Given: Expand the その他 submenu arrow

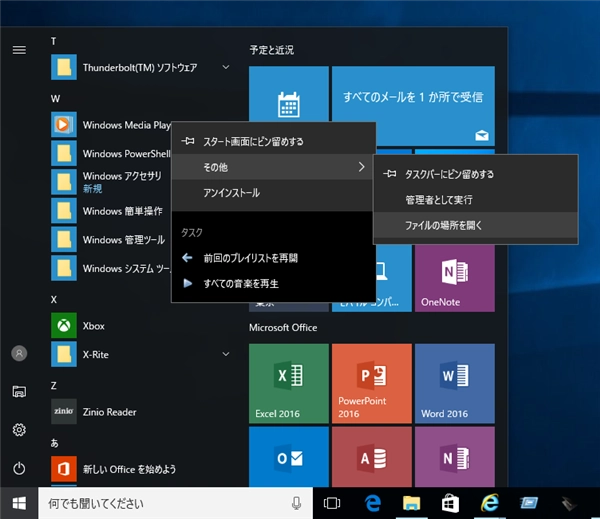Looking at the screenshot, I should coord(361,167).
